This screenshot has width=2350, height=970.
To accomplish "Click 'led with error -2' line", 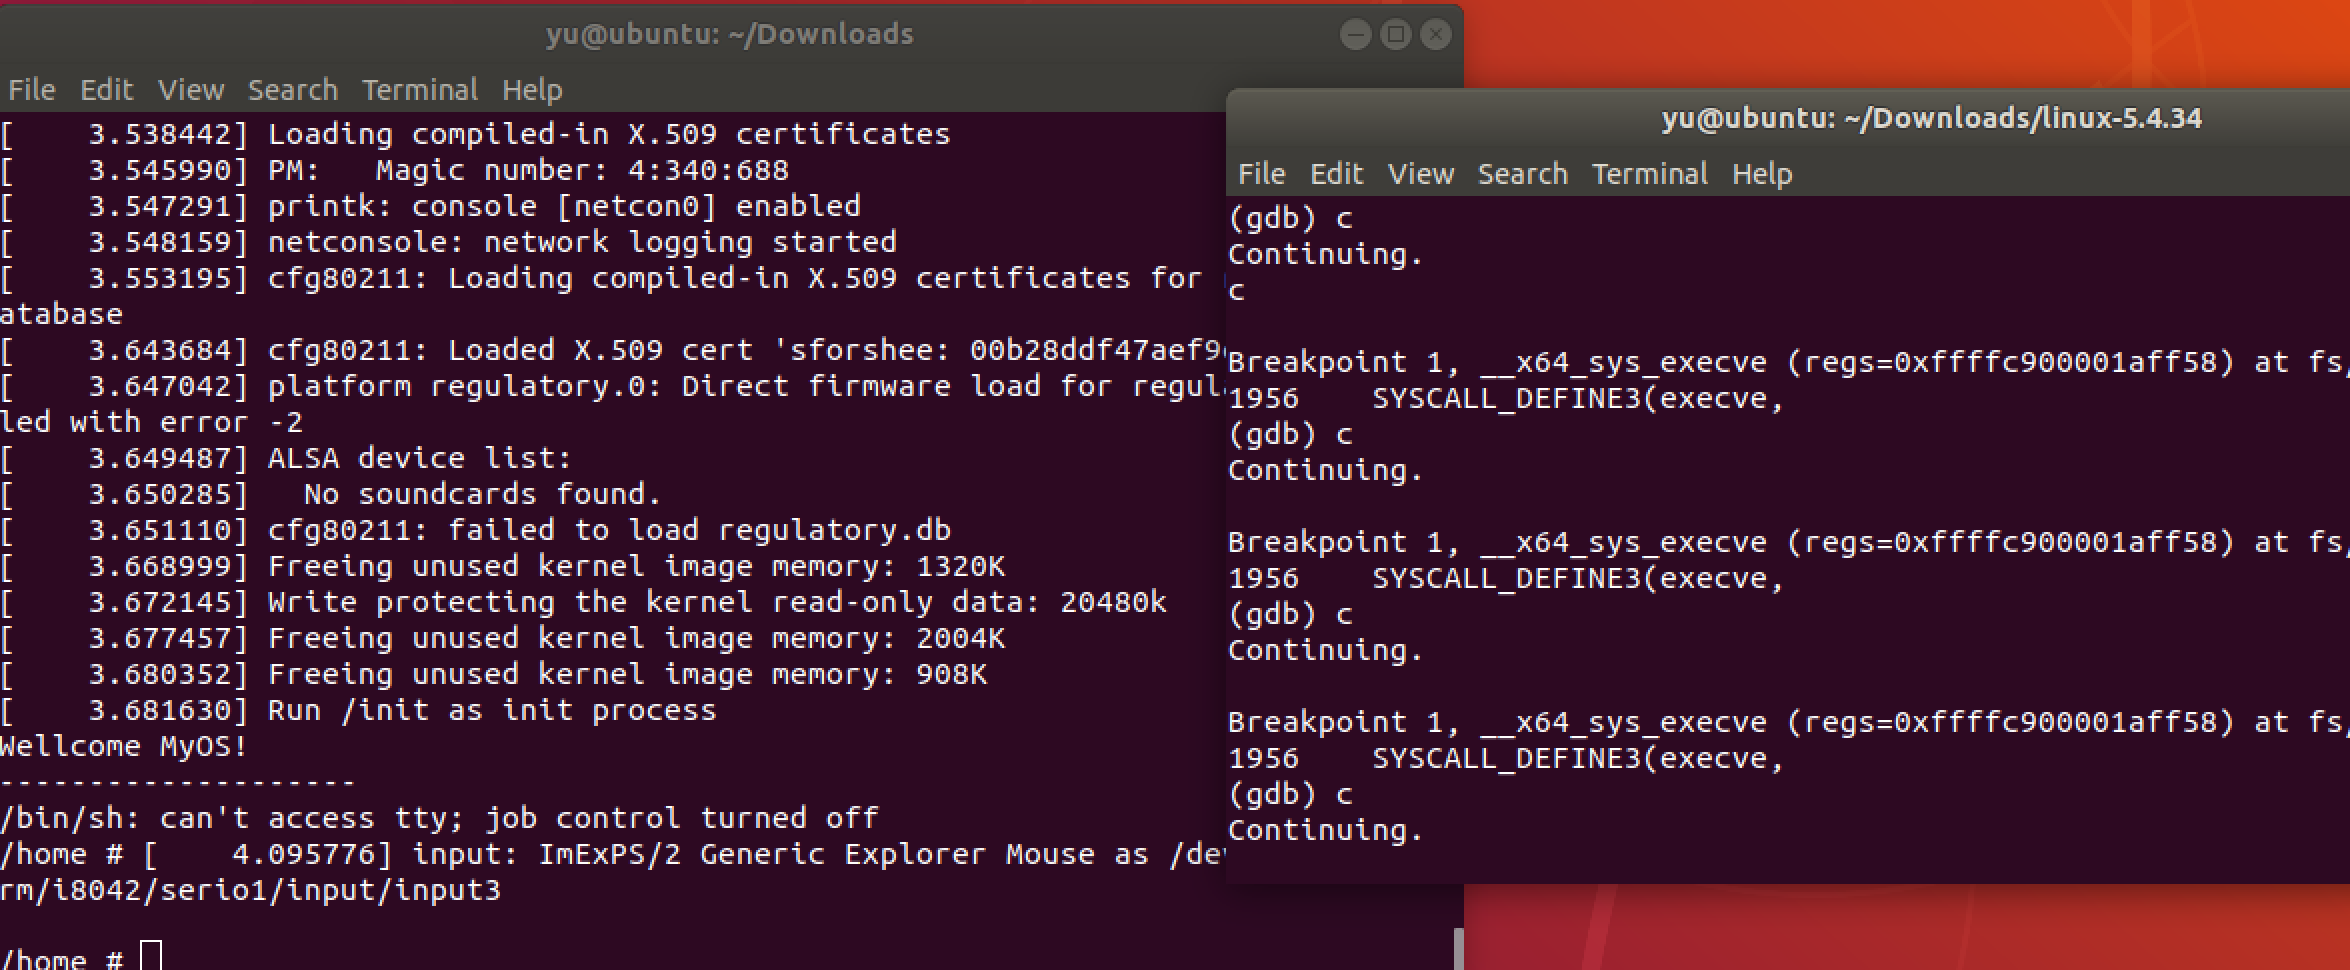I will point(151,422).
